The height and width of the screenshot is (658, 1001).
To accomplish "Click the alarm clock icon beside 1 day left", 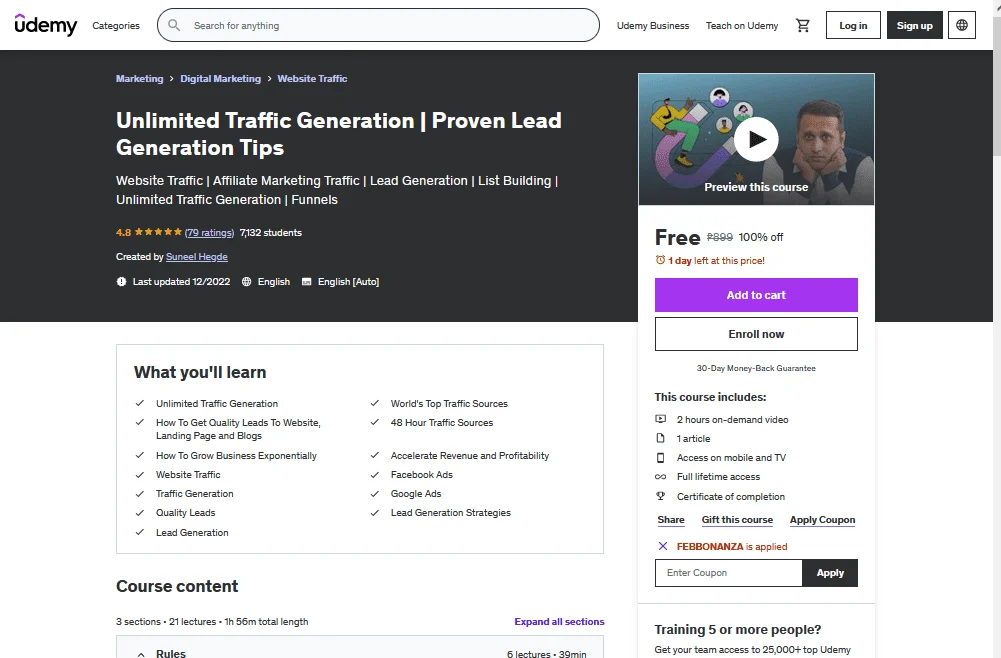I will point(660,260).
